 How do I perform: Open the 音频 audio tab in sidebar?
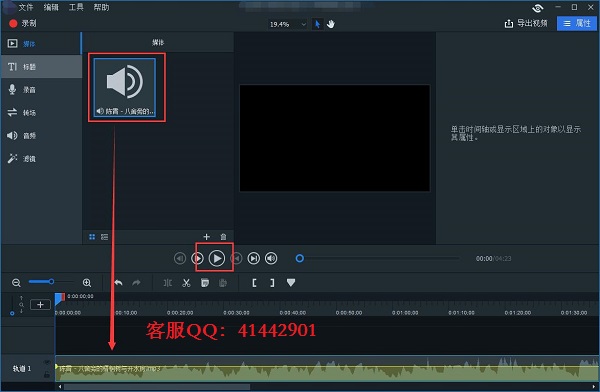[41, 136]
